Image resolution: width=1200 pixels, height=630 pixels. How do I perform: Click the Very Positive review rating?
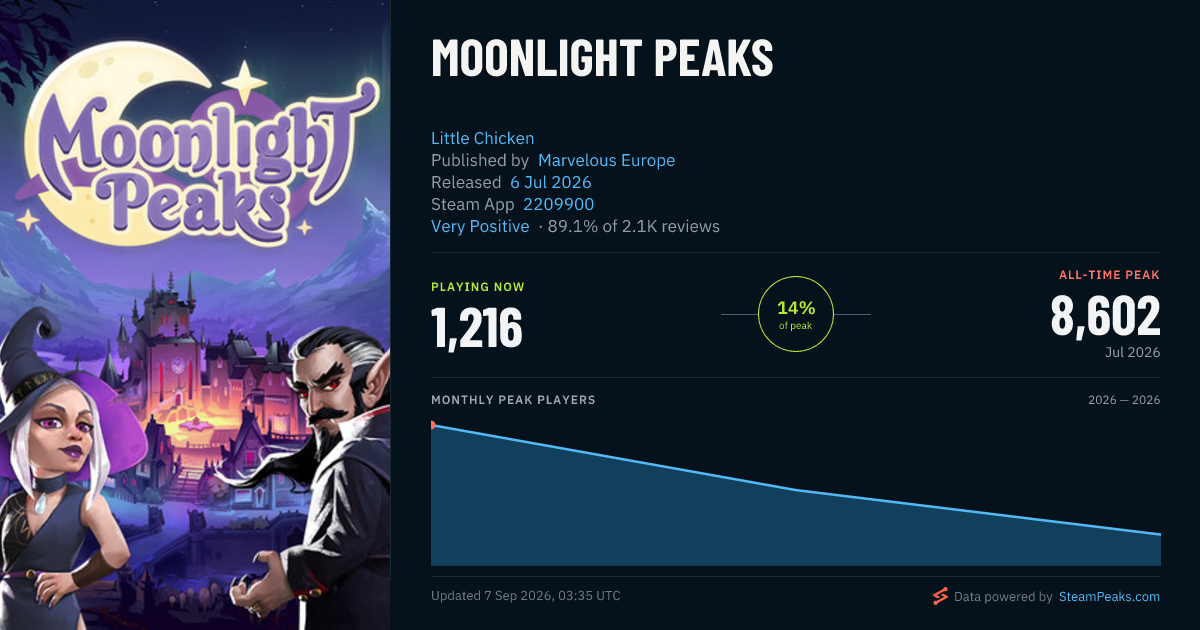480,226
